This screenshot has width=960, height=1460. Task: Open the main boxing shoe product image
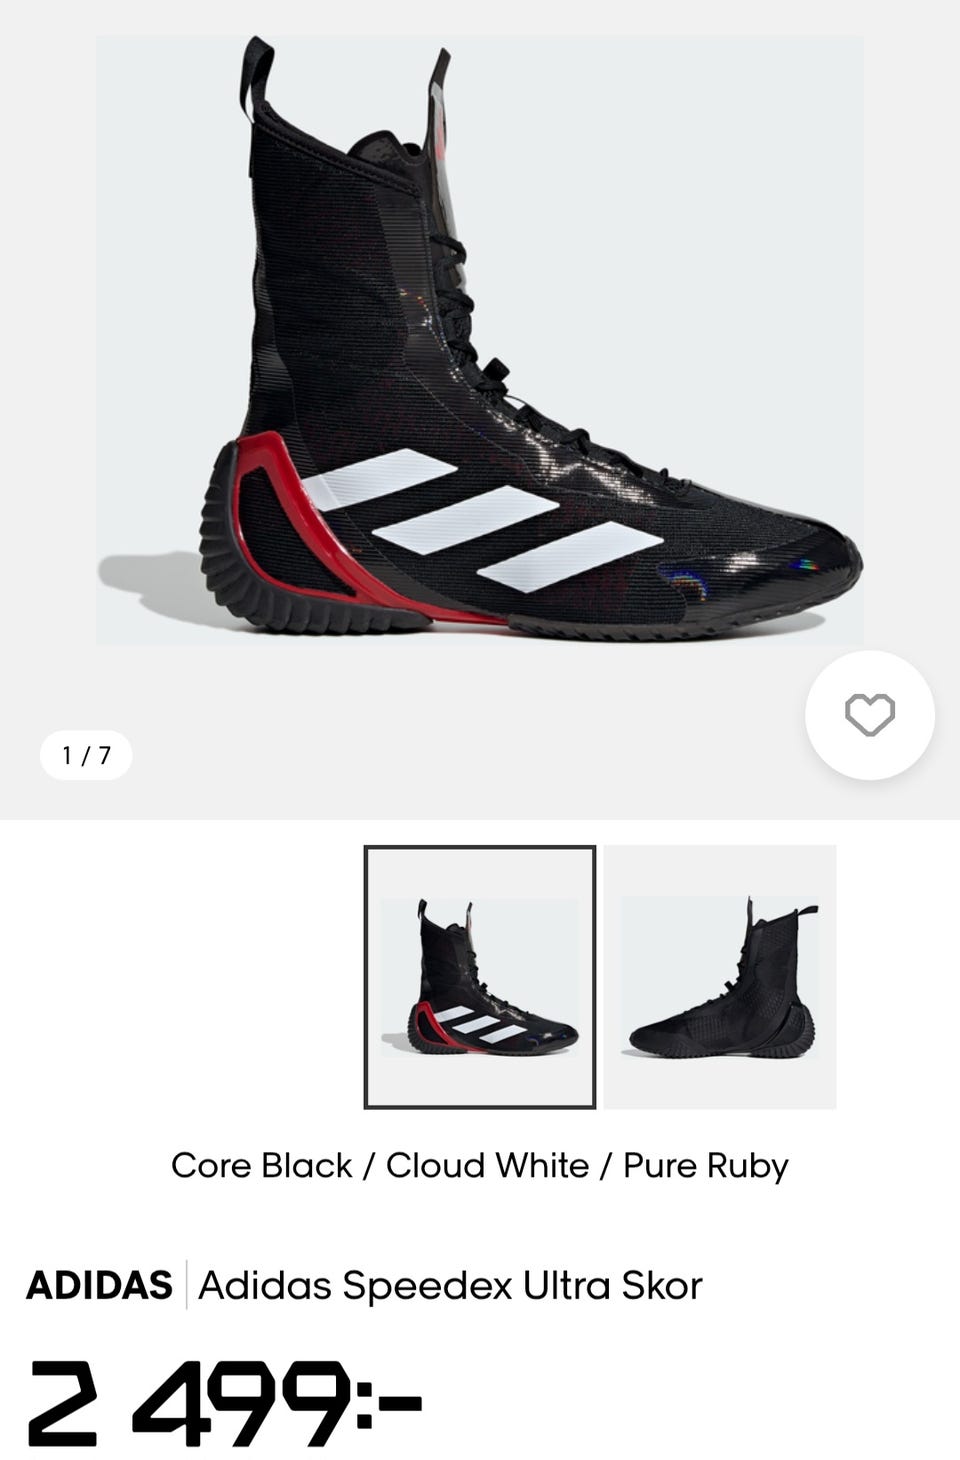[x=480, y=340]
